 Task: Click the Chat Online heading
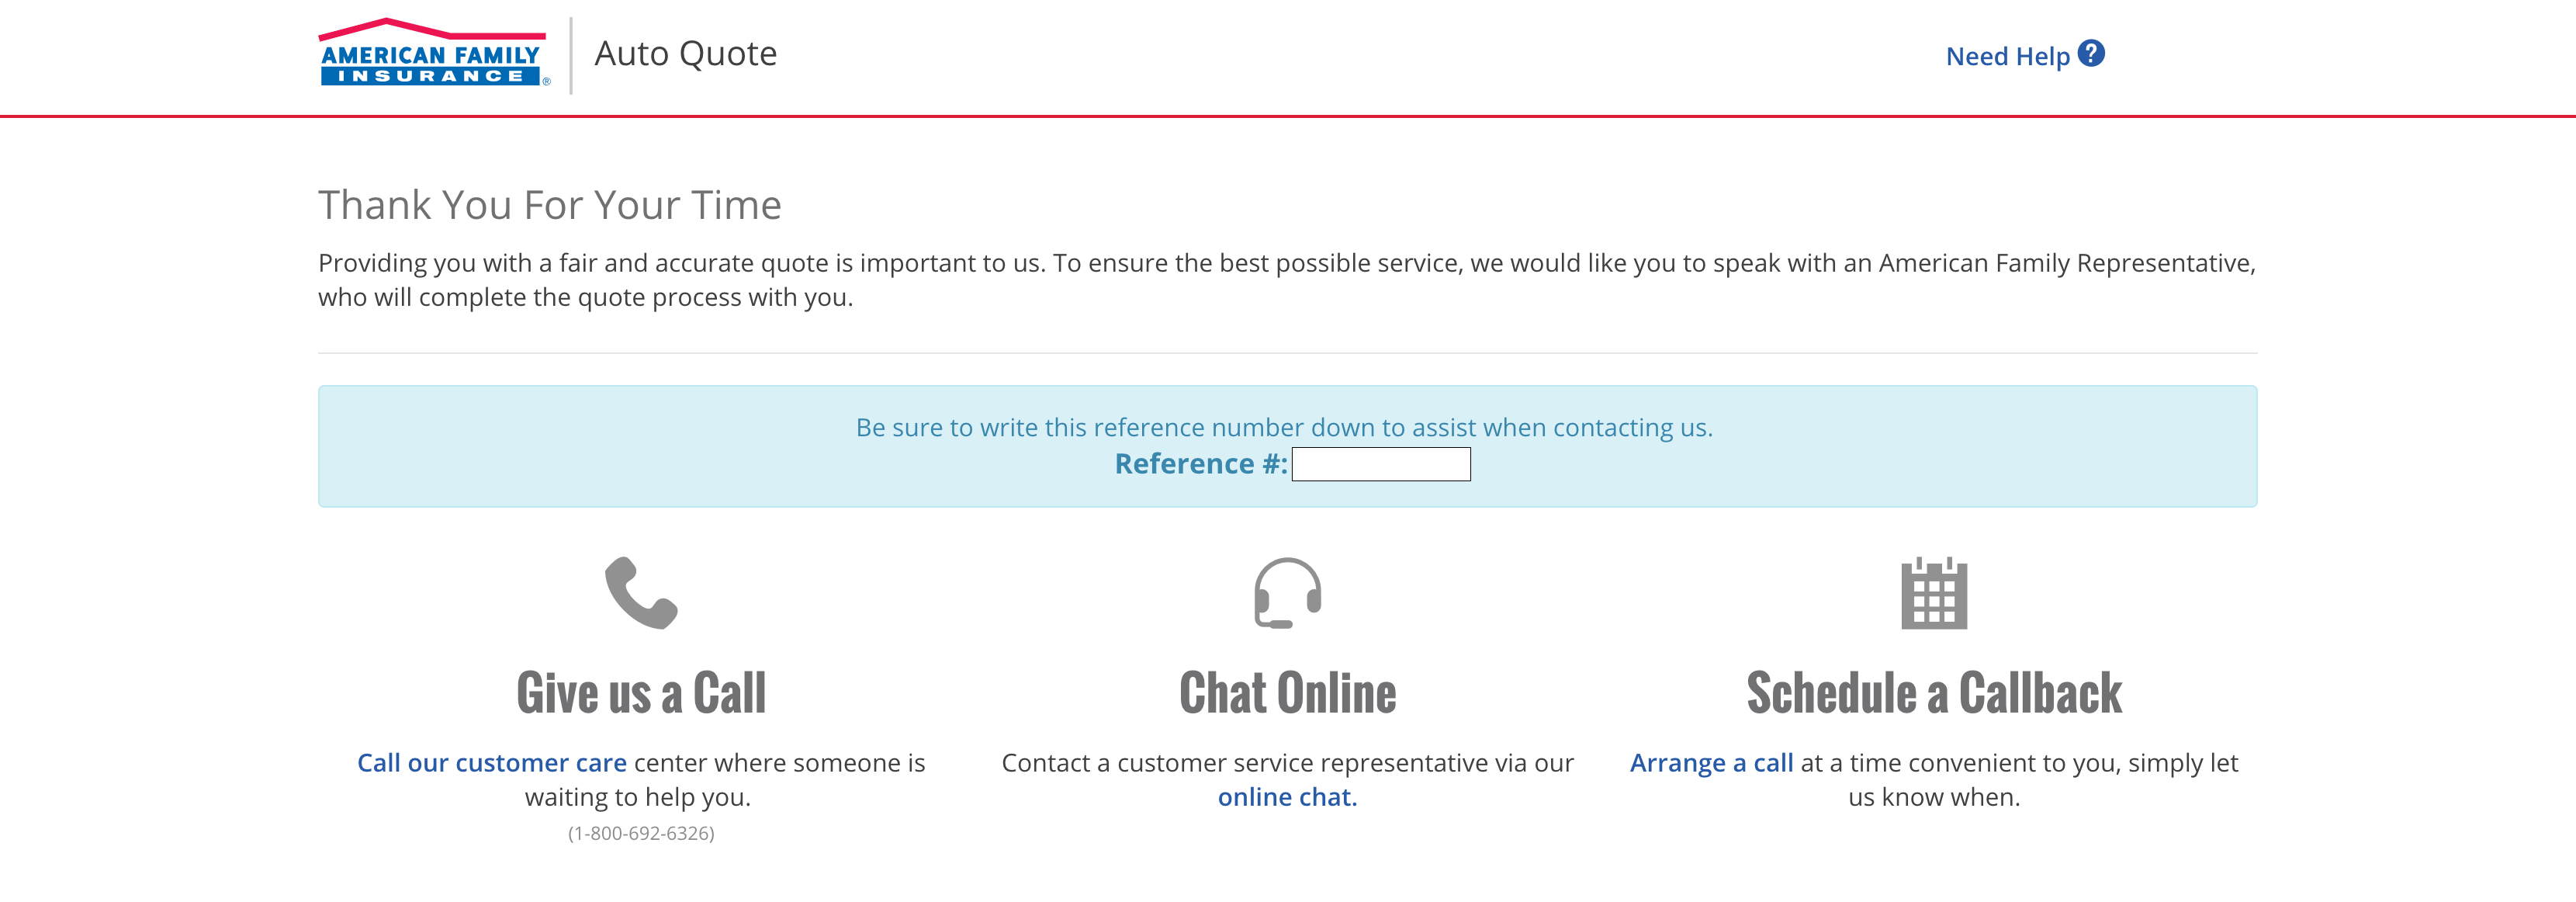click(1287, 693)
